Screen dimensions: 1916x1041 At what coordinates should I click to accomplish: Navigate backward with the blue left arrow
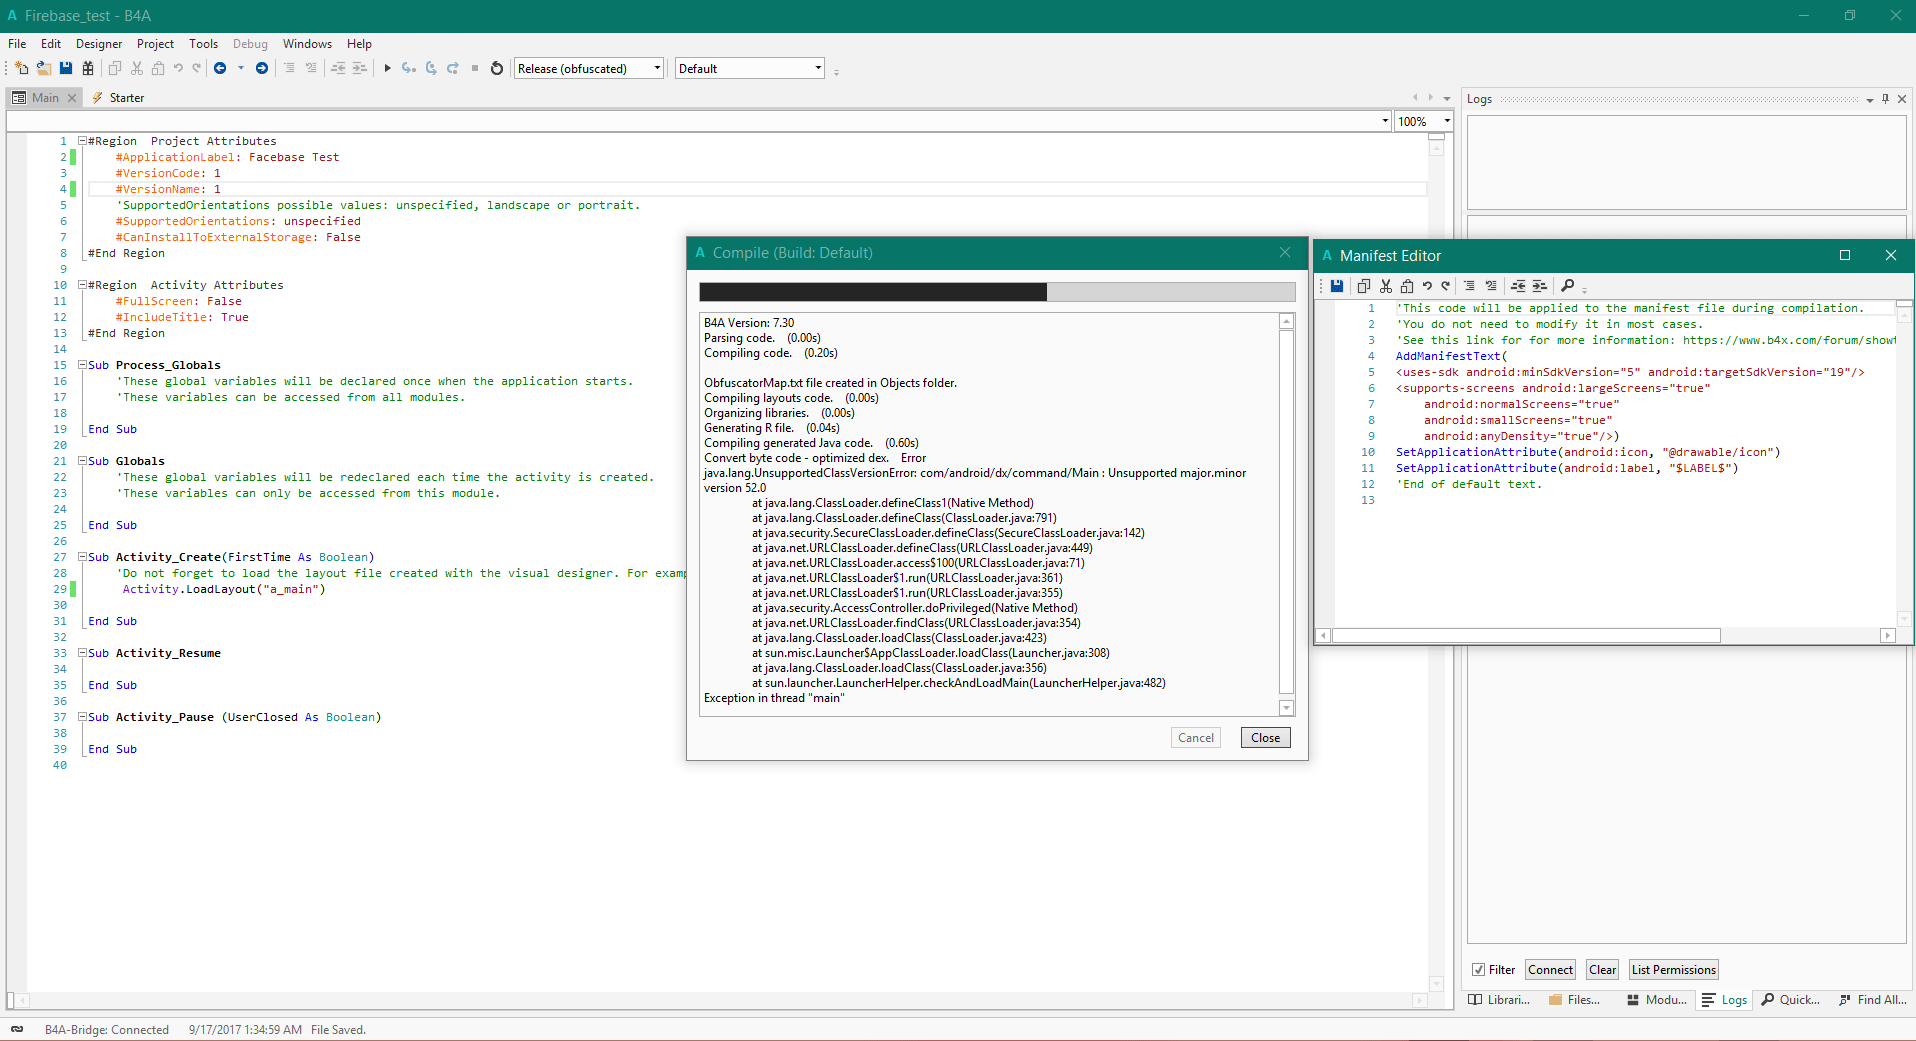pos(220,68)
